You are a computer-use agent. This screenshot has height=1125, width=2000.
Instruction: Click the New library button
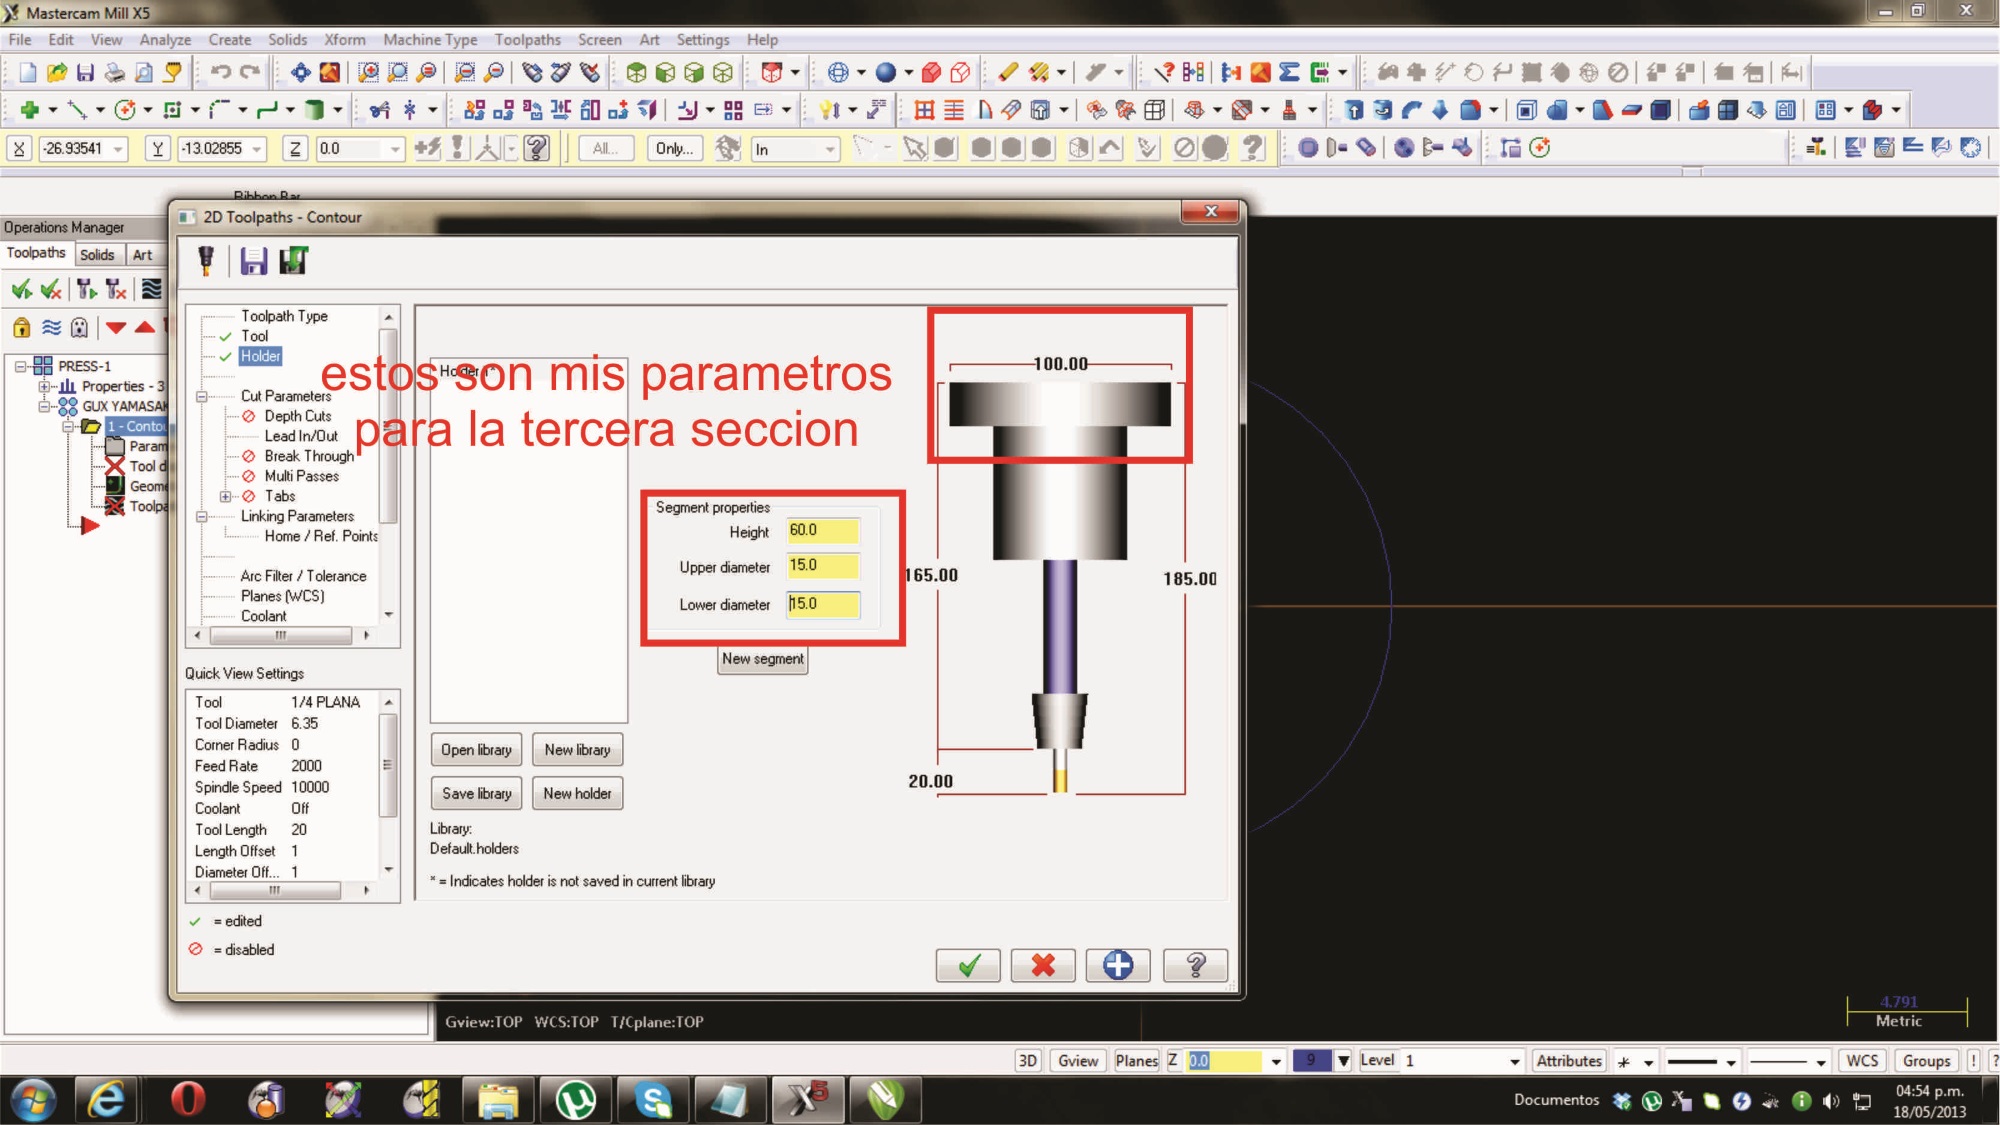pos(577,750)
